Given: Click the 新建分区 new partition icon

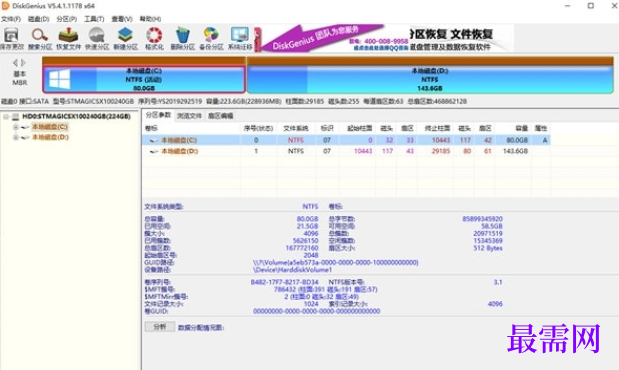Looking at the screenshot, I should click(126, 38).
